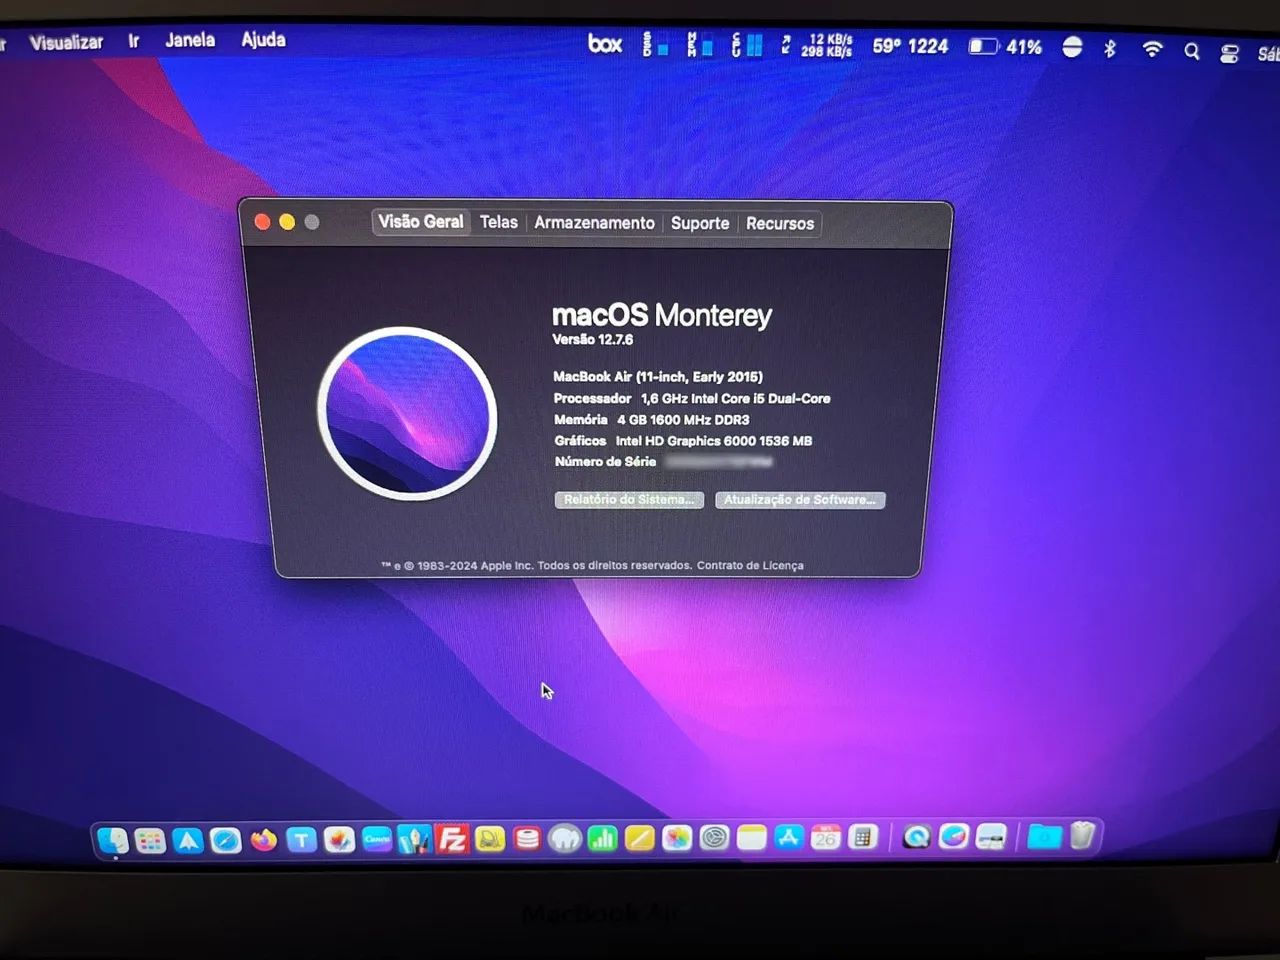Click the MEM meter in menu bar
Image resolution: width=1280 pixels, height=960 pixels.
pos(700,45)
